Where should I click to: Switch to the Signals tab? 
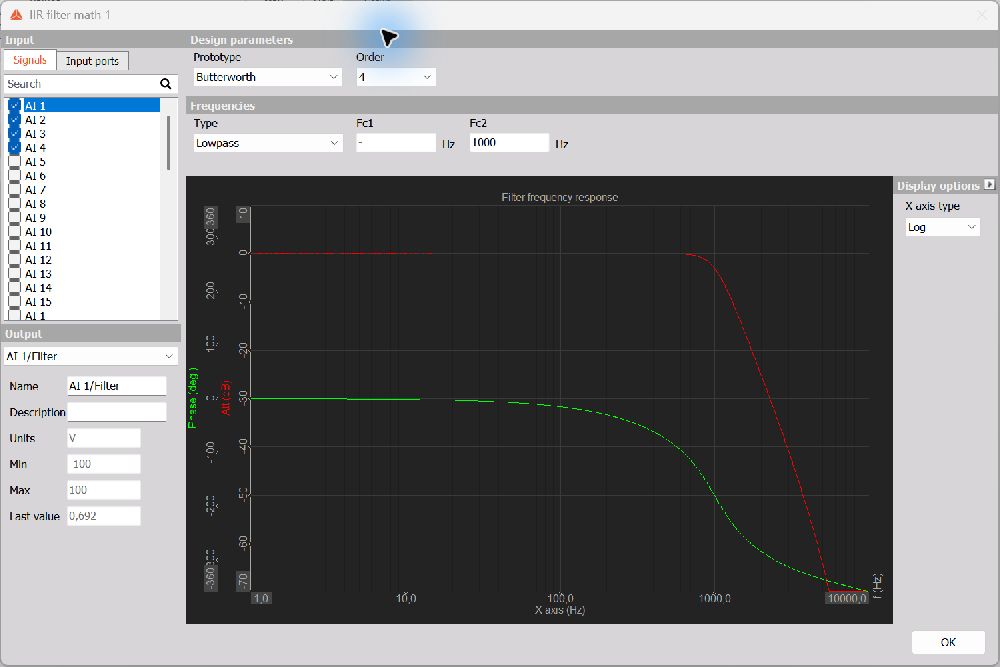30,61
